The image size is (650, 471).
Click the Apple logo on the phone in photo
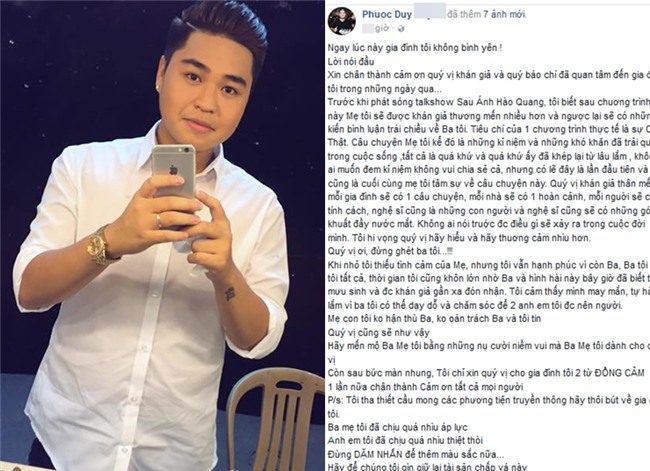point(173,170)
